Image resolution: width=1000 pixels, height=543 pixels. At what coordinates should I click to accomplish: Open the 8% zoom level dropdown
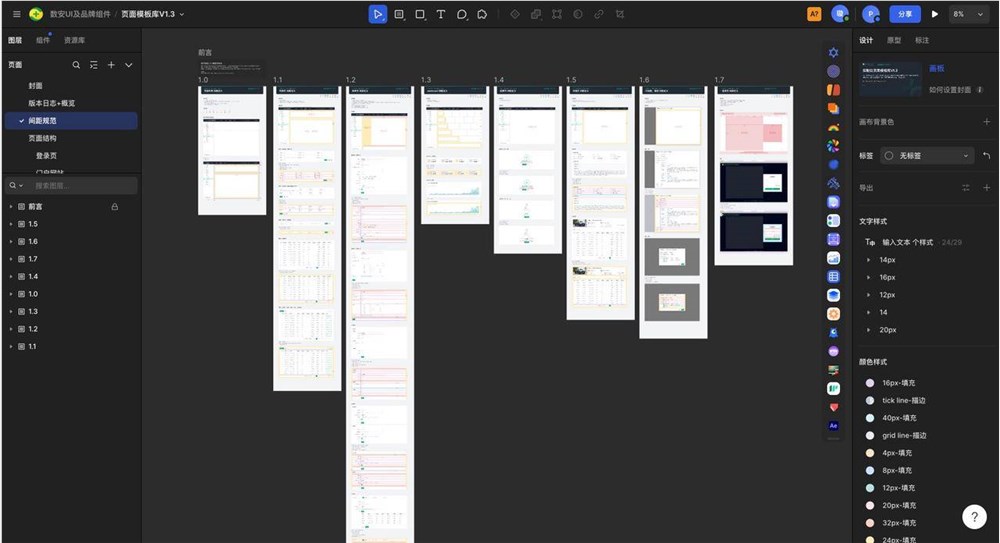(x=968, y=14)
